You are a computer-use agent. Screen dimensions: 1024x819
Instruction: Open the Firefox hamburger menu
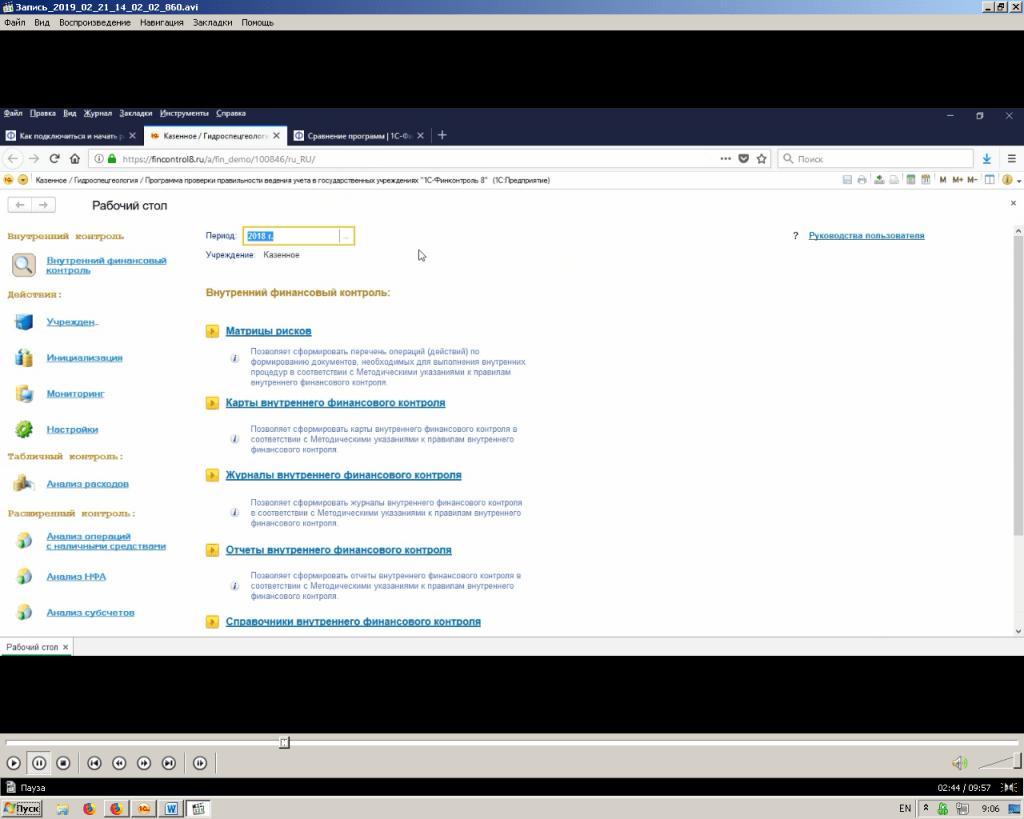pos(1011,159)
